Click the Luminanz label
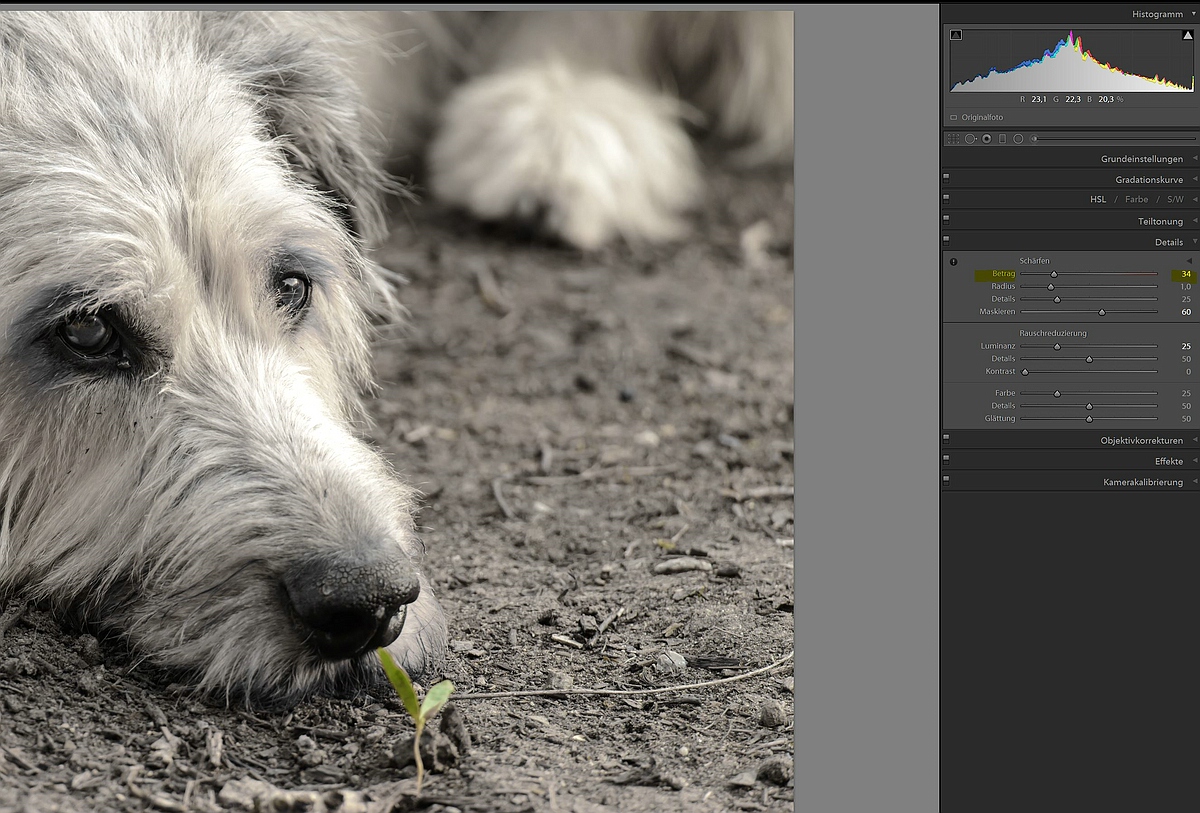Screen dimensions: 1200x813 pyautogui.click(x=997, y=346)
